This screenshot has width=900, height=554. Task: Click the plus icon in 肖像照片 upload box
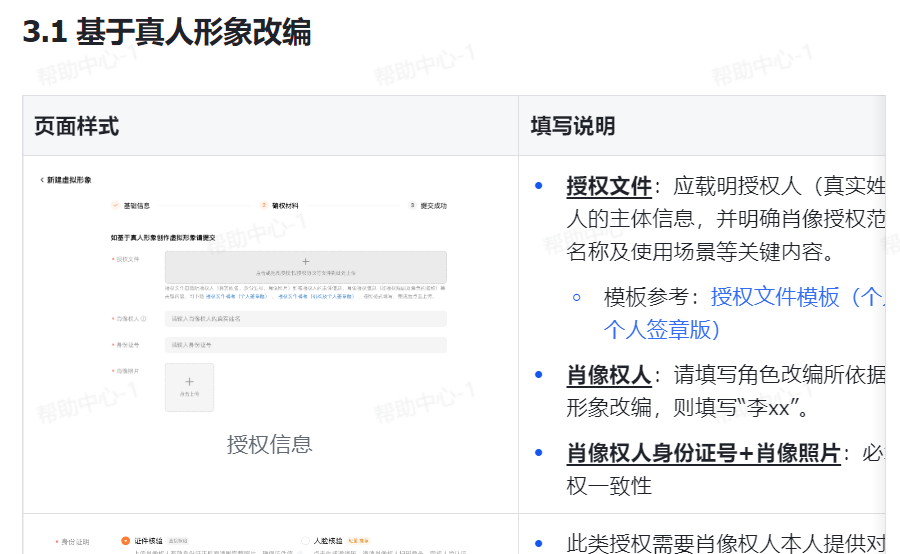coord(189,381)
